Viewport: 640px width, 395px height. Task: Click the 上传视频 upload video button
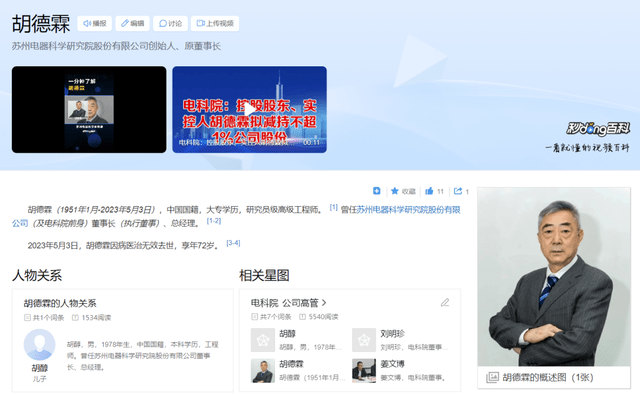click(215, 24)
